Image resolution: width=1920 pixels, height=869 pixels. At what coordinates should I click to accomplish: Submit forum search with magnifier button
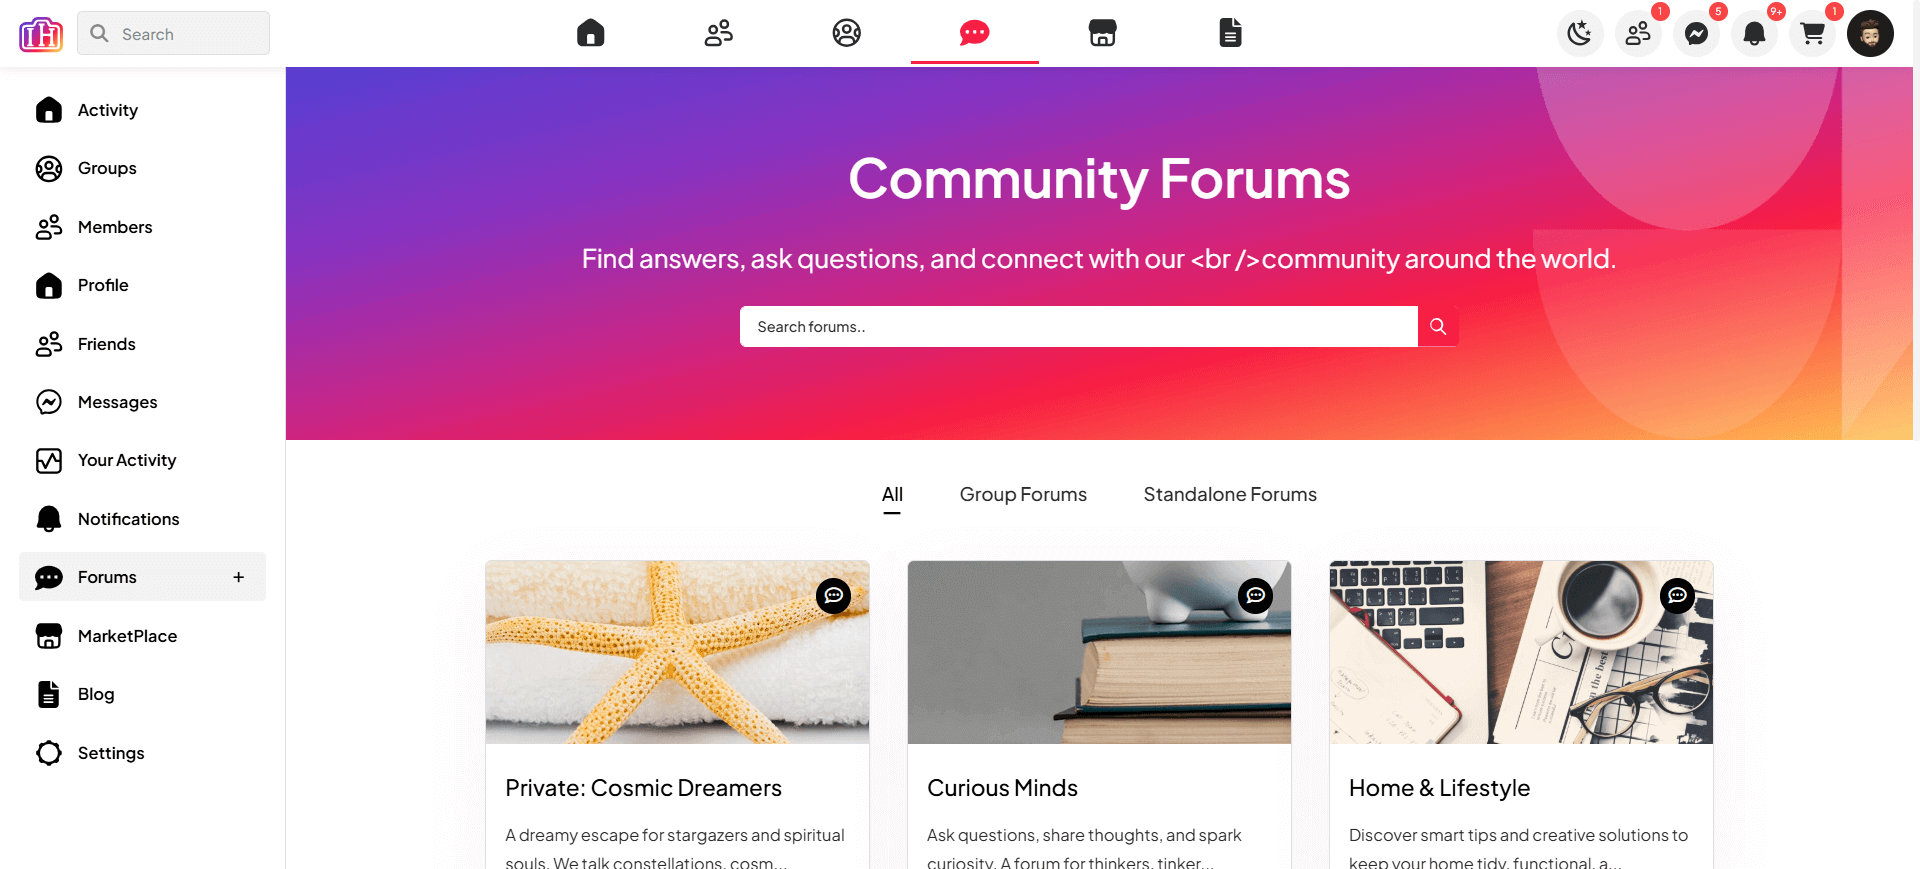[x=1438, y=327]
